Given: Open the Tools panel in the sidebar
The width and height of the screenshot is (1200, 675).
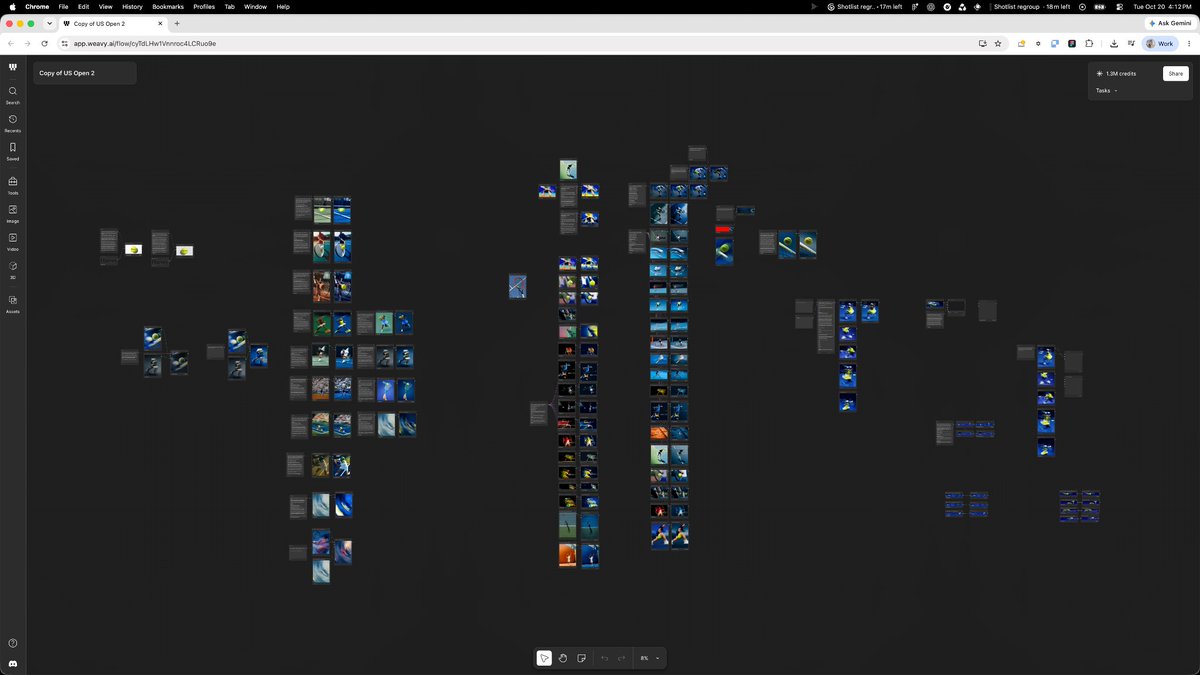Looking at the screenshot, I should click(x=12, y=185).
